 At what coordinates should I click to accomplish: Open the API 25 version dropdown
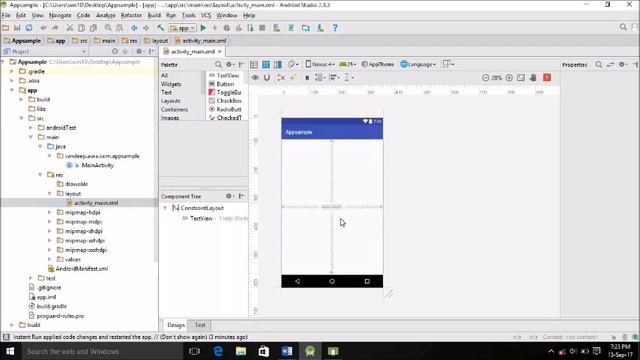pyautogui.click(x=348, y=64)
